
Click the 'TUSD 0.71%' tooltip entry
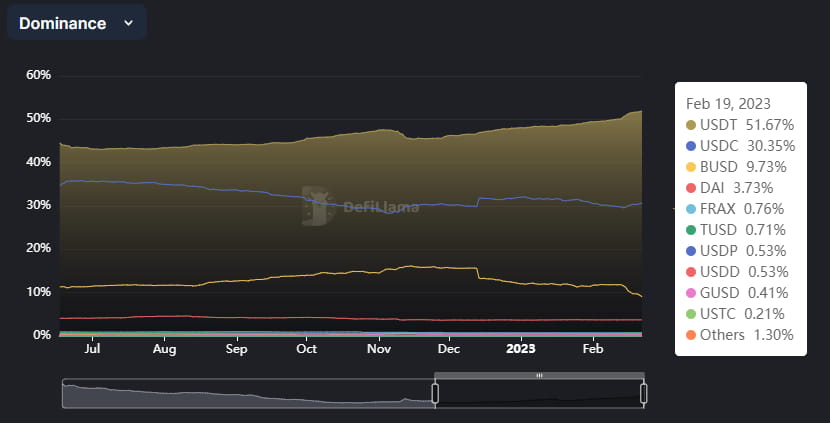point(736,230)
